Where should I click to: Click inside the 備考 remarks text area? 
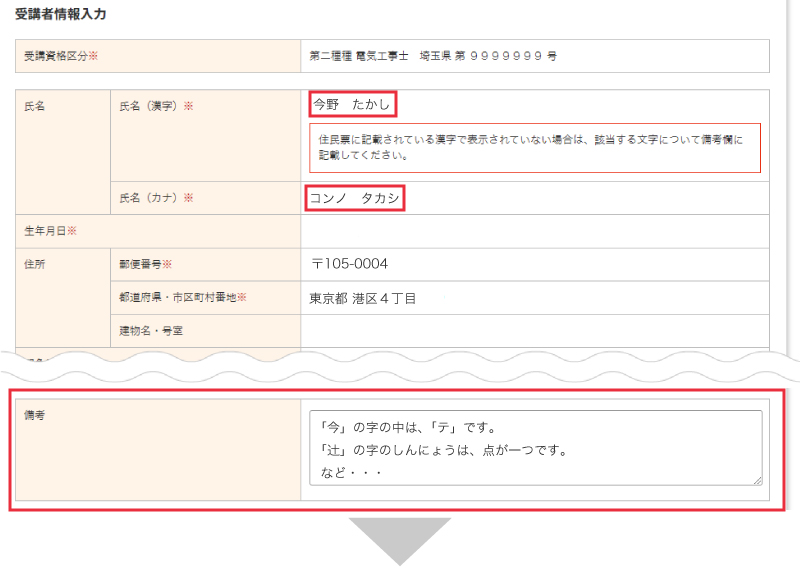(x=535, y=447)
